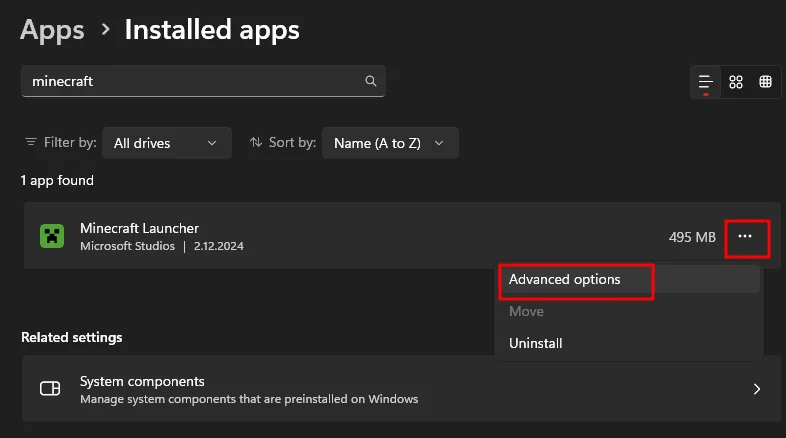The image size is (786, 438).
Task: Click the Sort by label
Action: [292, 142]
